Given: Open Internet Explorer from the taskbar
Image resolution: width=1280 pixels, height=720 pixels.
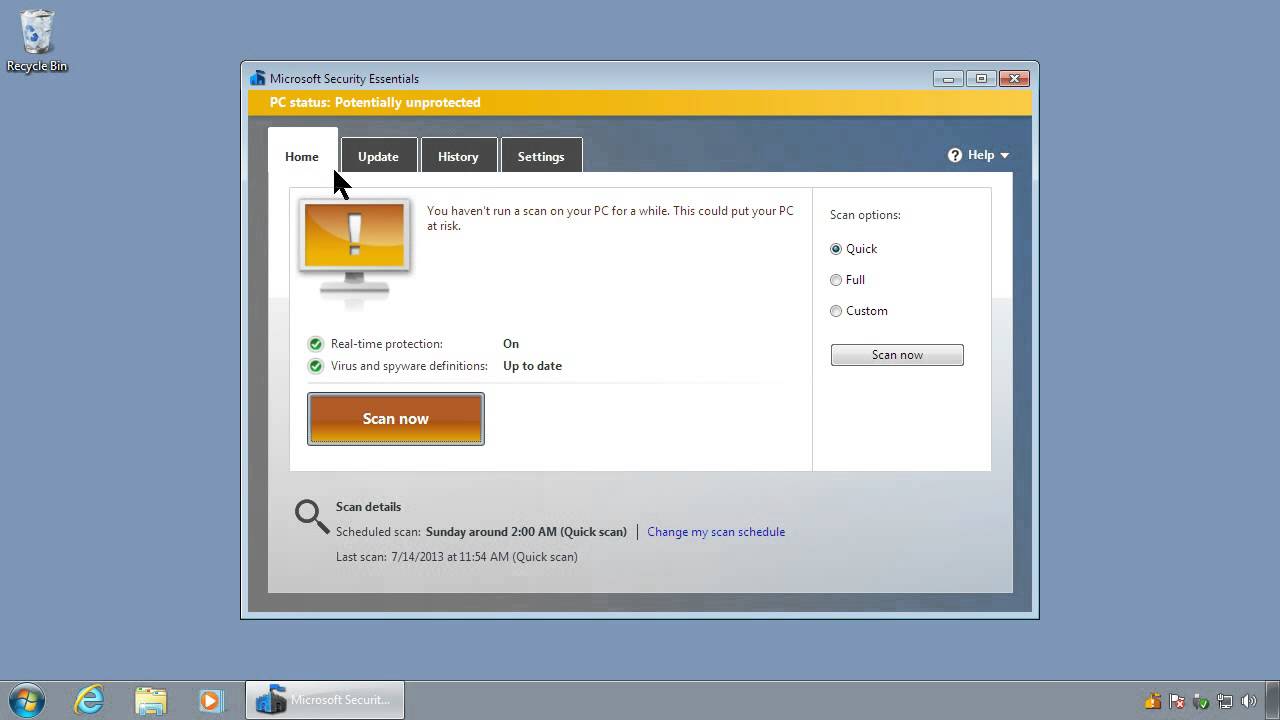Looking at the screenshot, I should pyautogui.click(x=88, y=700).
